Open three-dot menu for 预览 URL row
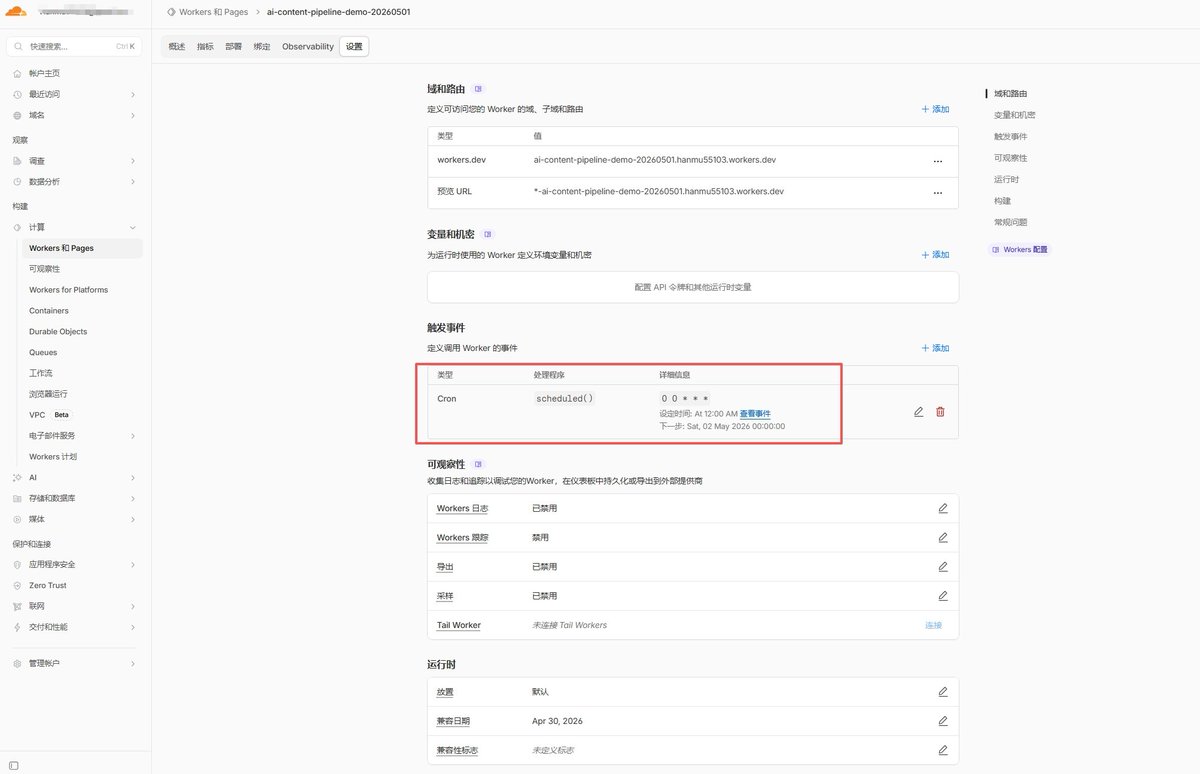 tap(937, 192)
